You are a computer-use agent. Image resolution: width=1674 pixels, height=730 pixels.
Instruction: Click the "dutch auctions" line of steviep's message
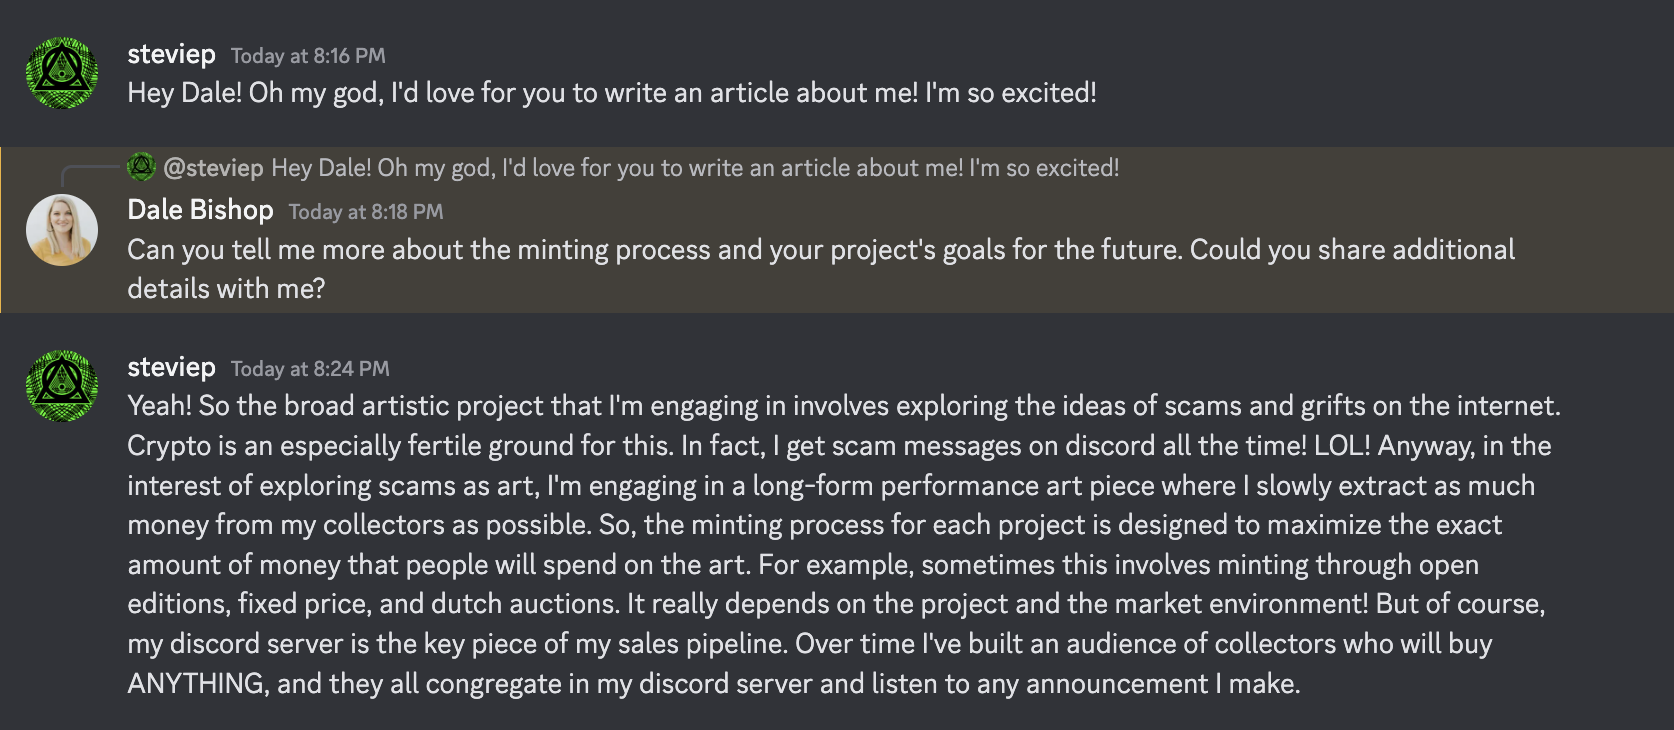click(x=836, y=604)
